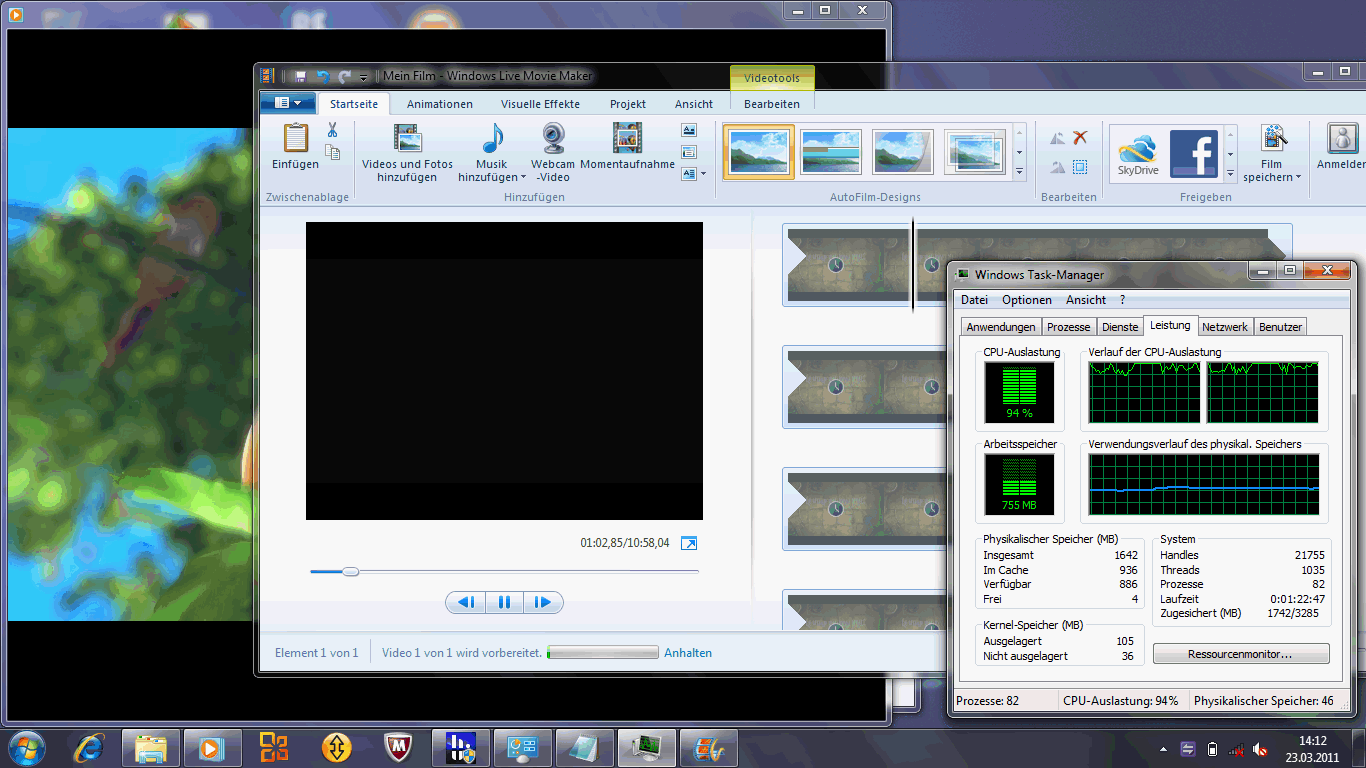Share the movie to SkyDrive
The height and width of the screenshot is (768, 1366).
pos(1138,154)
